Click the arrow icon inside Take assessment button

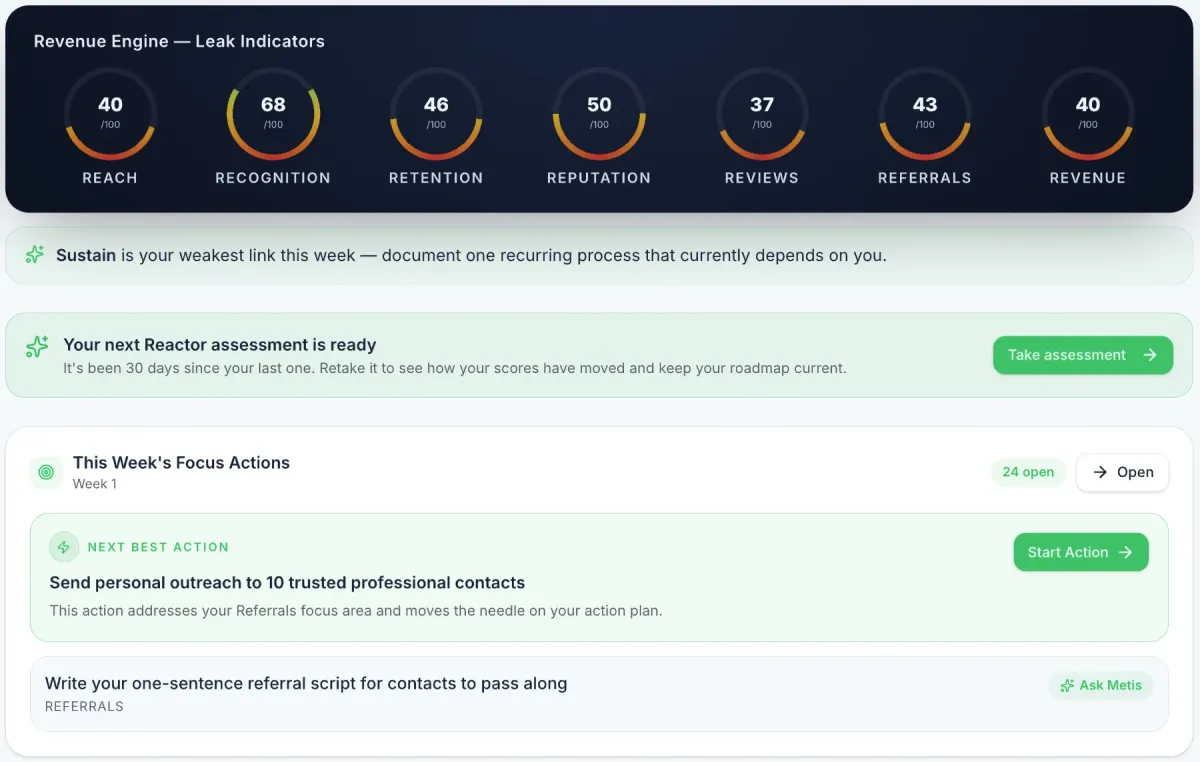(x=1150, y=355)
